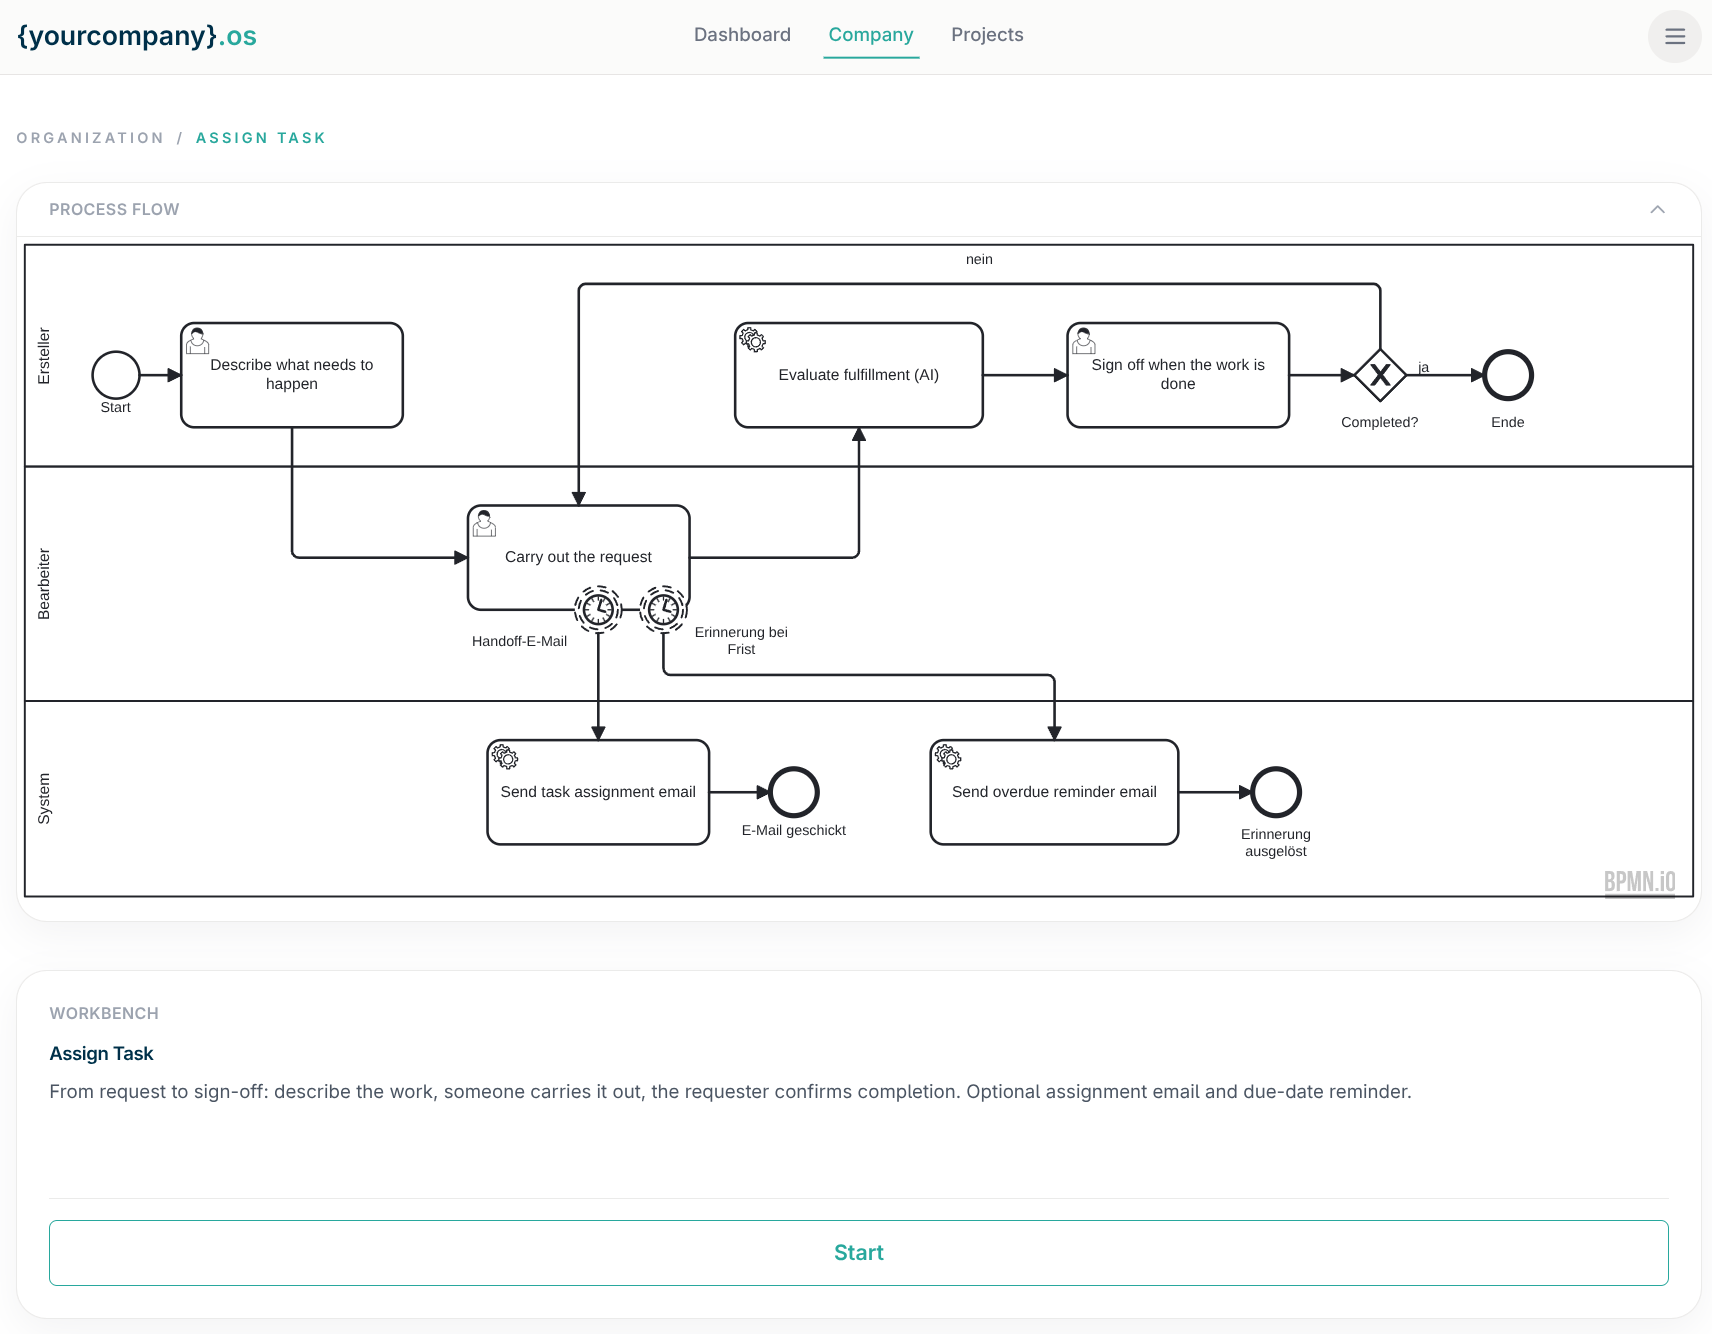1712x1334 pixels.
Task: Select the Send task assignment email task
Action: tap(598, 792)
